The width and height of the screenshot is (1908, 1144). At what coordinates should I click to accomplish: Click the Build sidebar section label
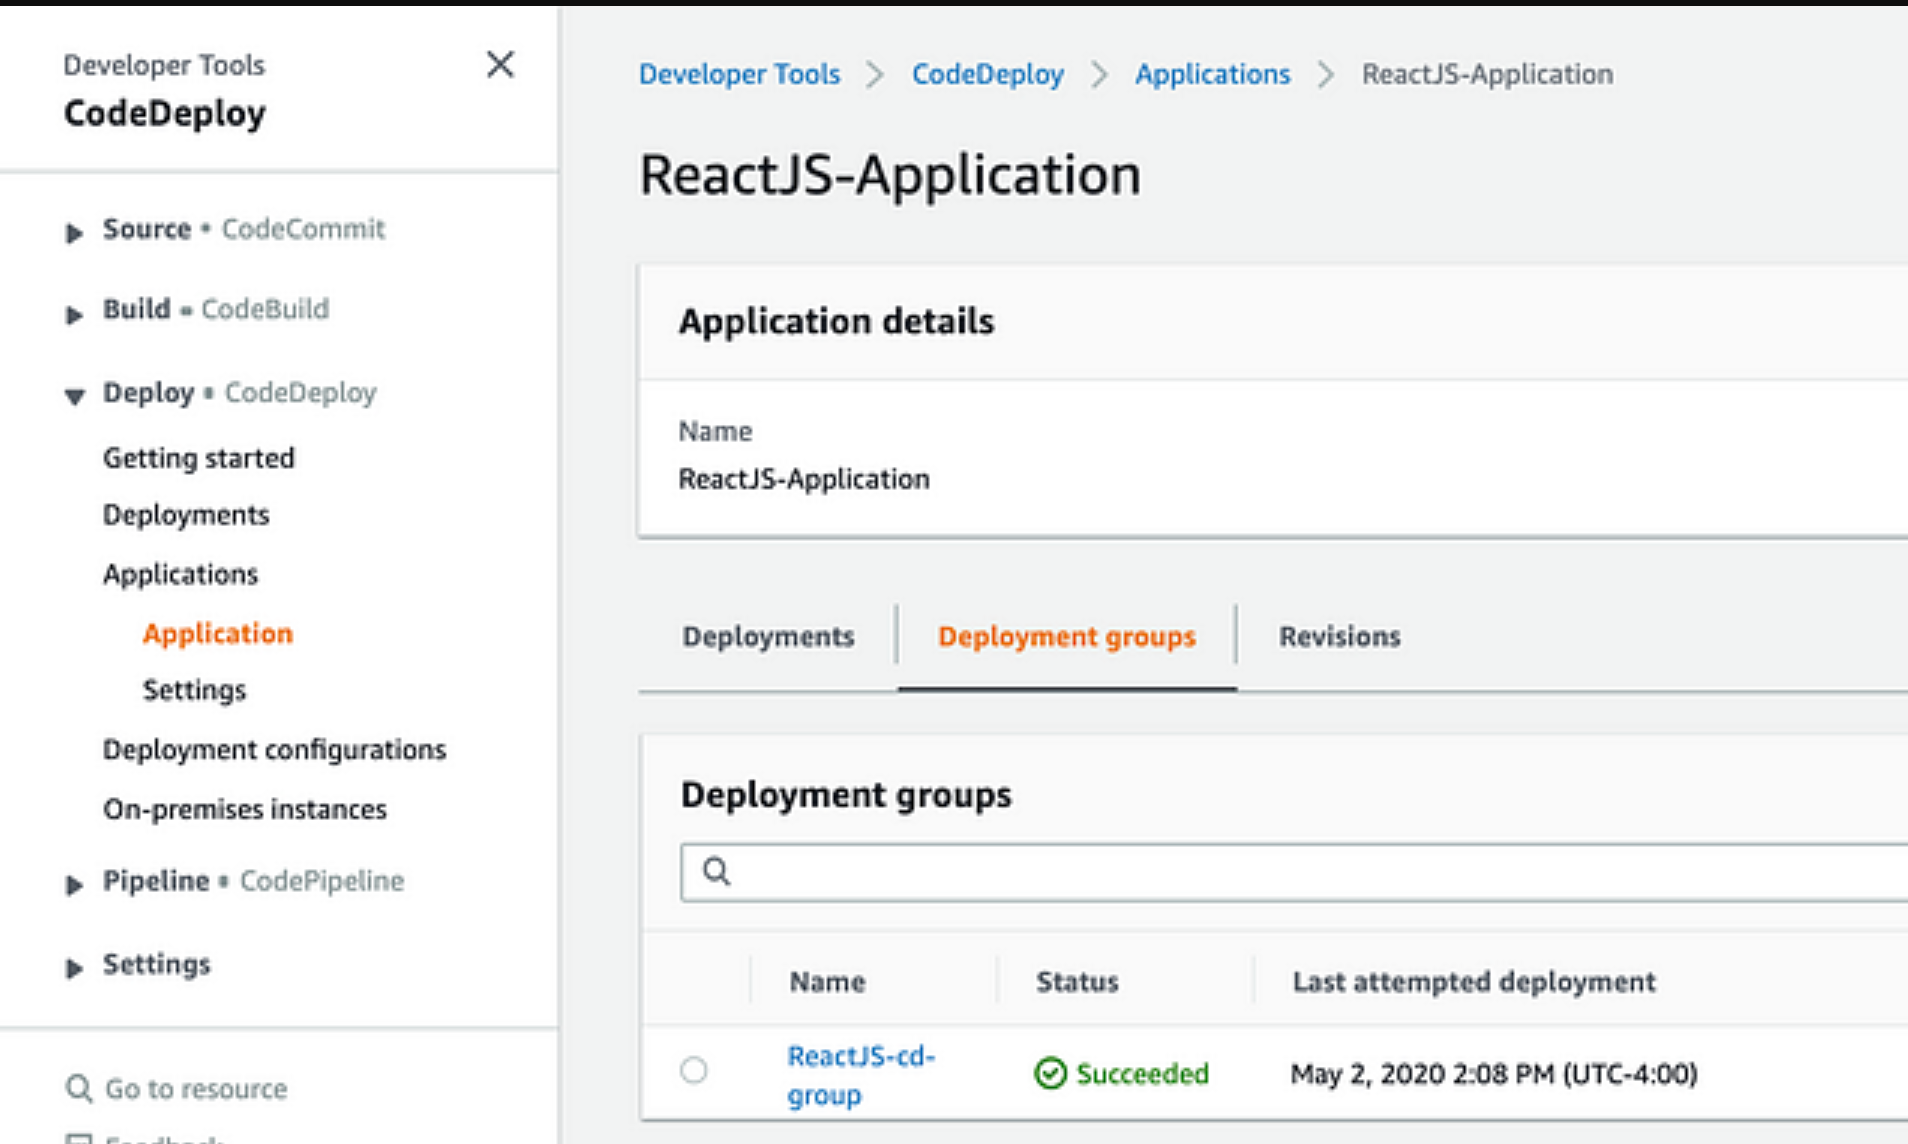click(x=137, y=309)
